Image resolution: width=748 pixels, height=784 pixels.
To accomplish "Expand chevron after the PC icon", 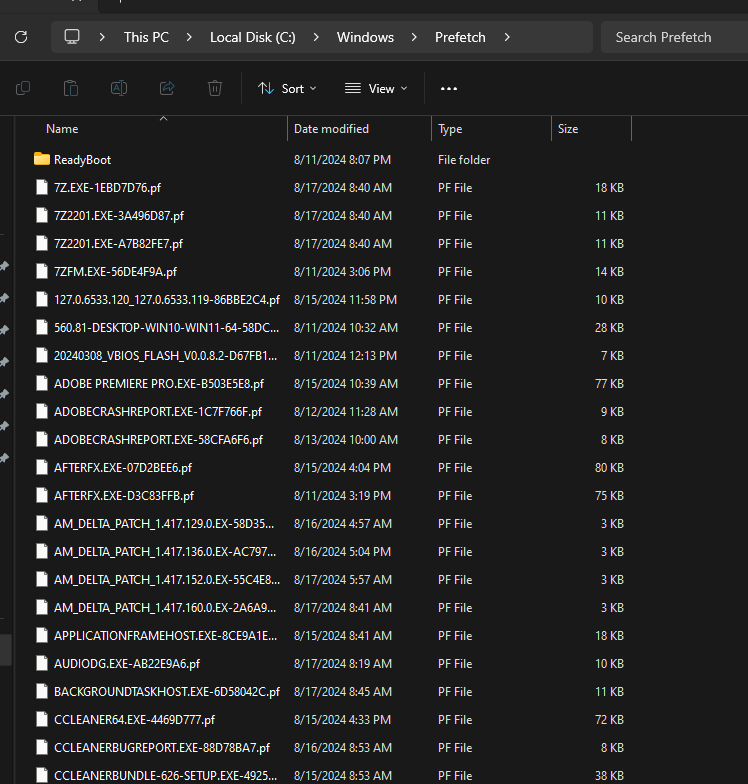I will coord(102,37).
